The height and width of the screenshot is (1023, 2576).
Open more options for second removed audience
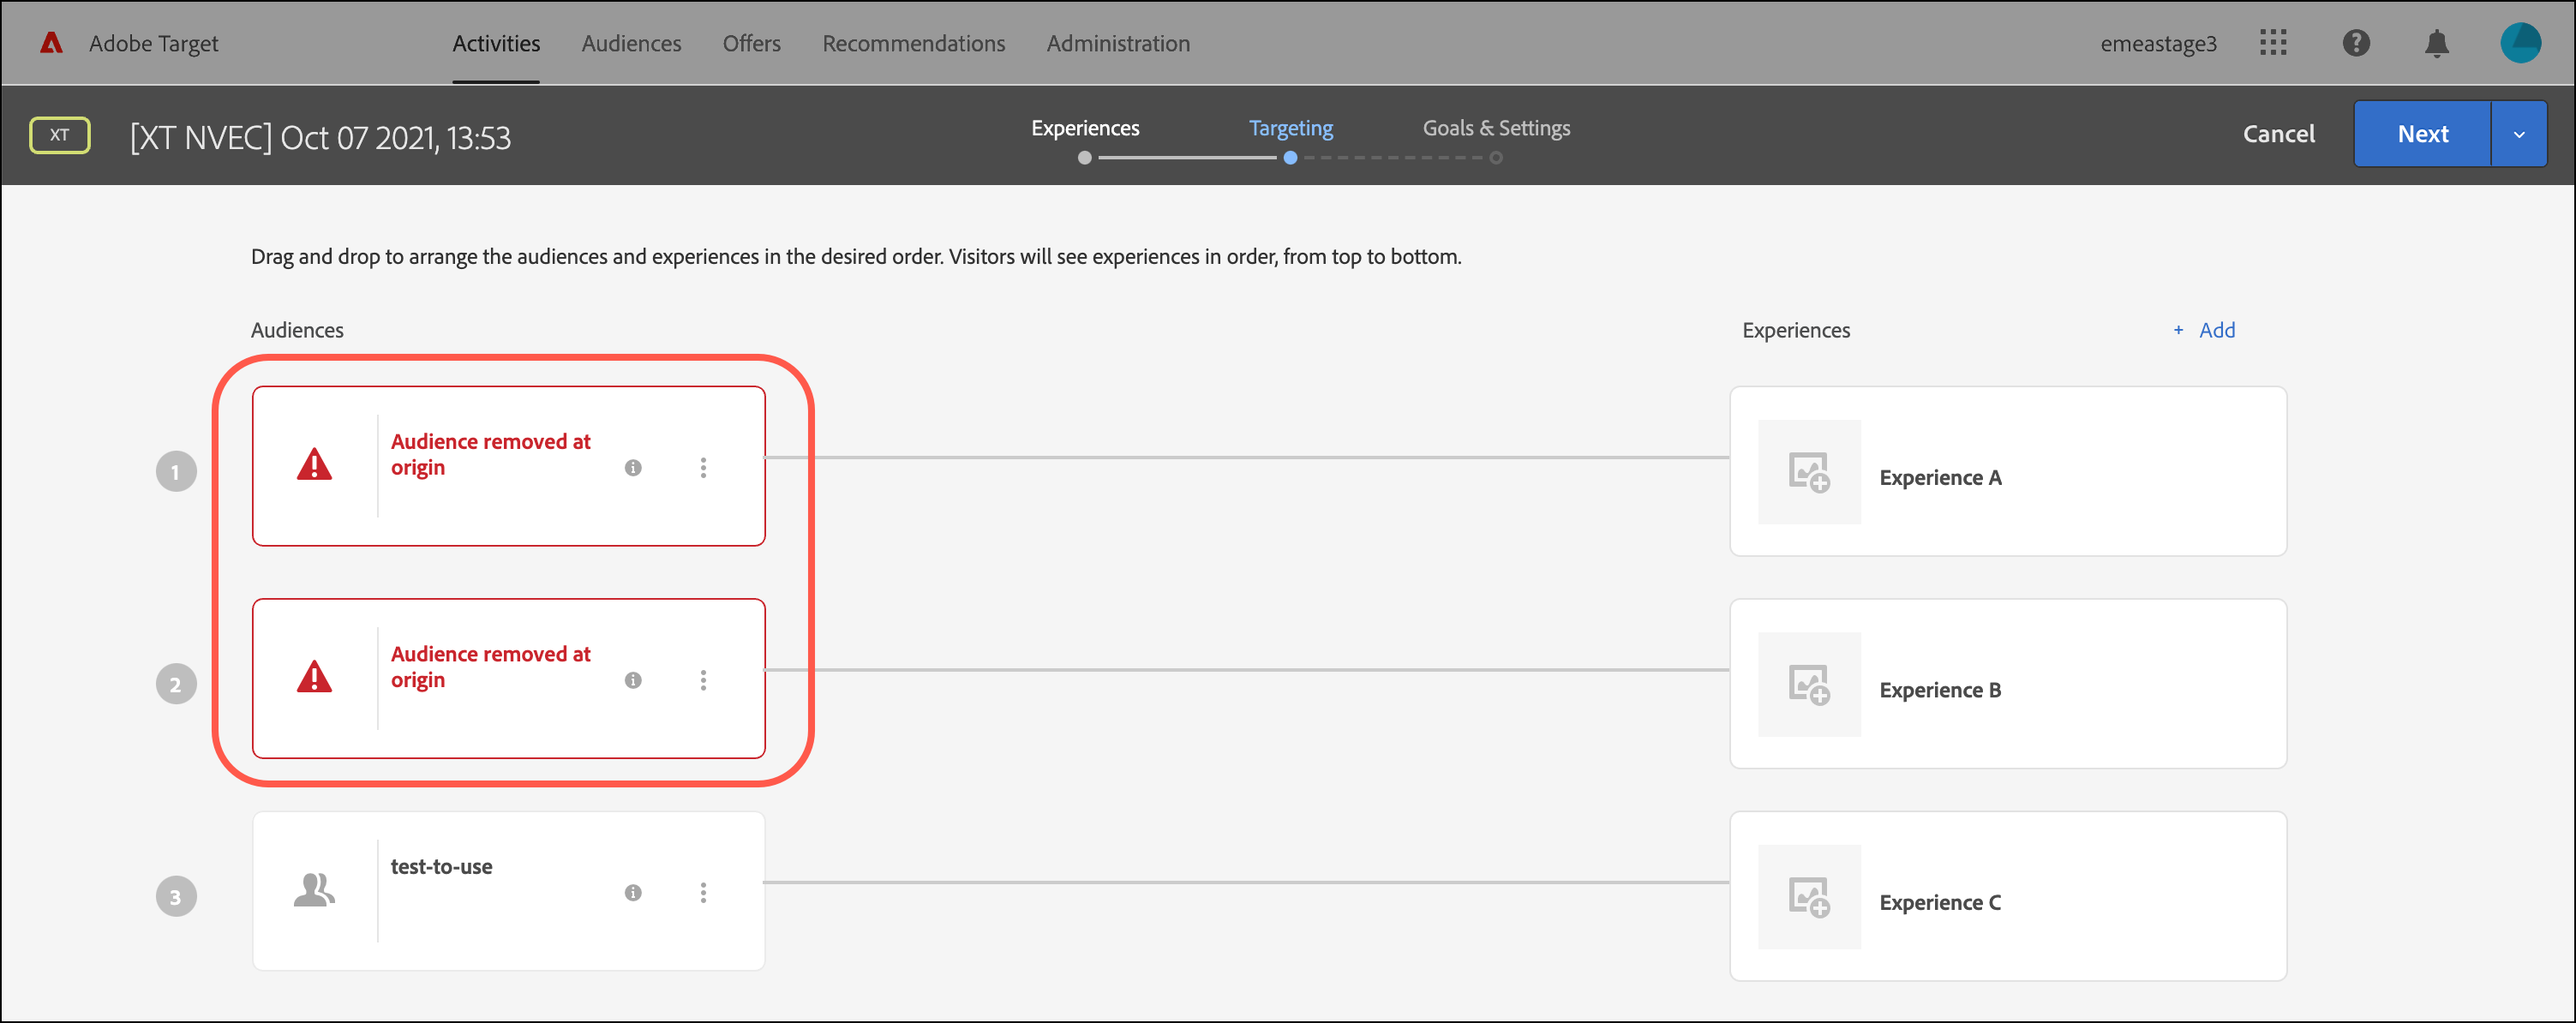(703, 680)
